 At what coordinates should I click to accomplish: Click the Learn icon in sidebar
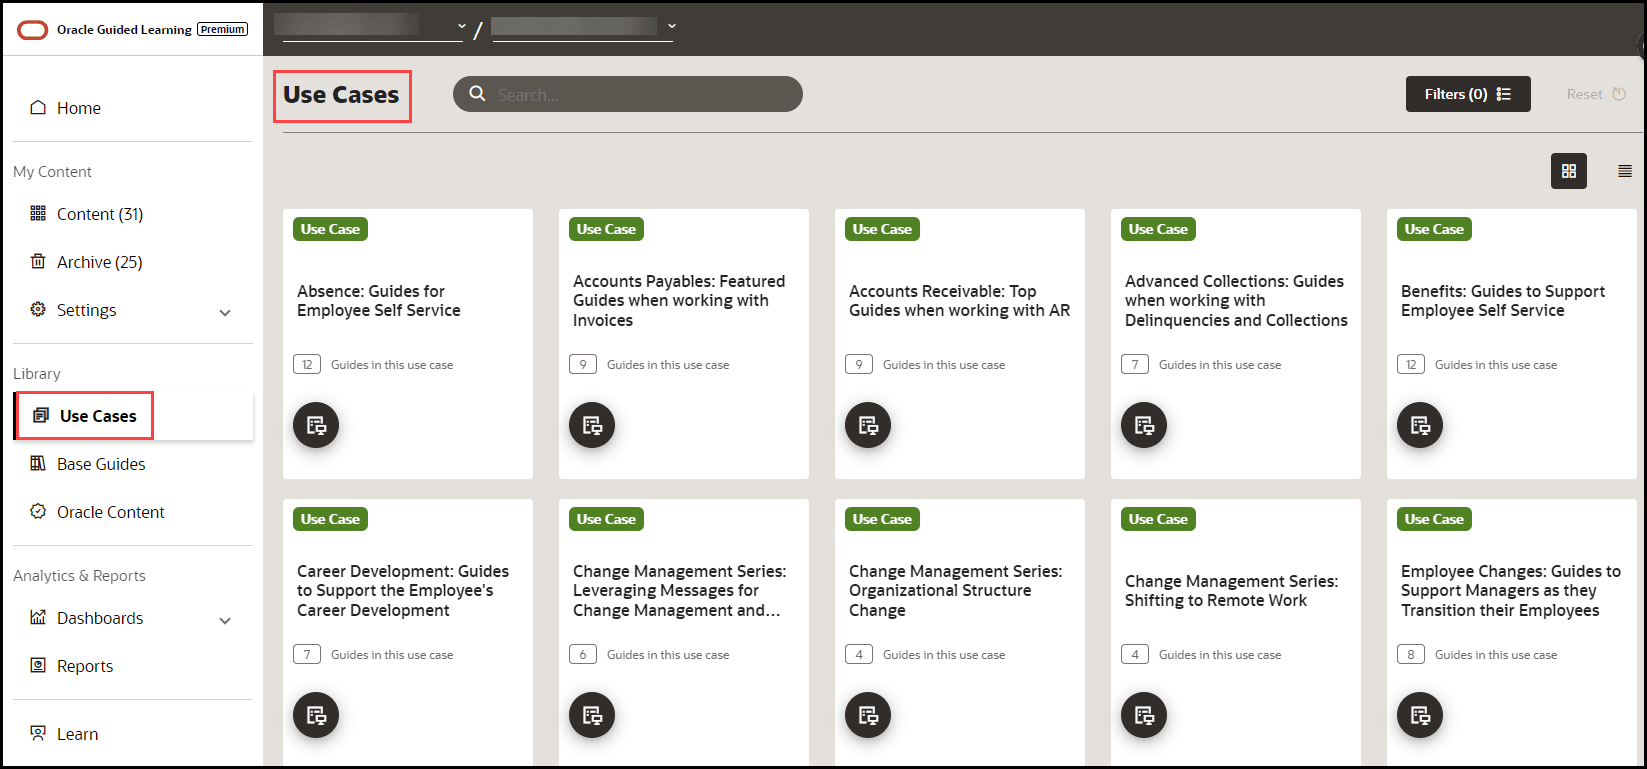[x=38, y=733]
